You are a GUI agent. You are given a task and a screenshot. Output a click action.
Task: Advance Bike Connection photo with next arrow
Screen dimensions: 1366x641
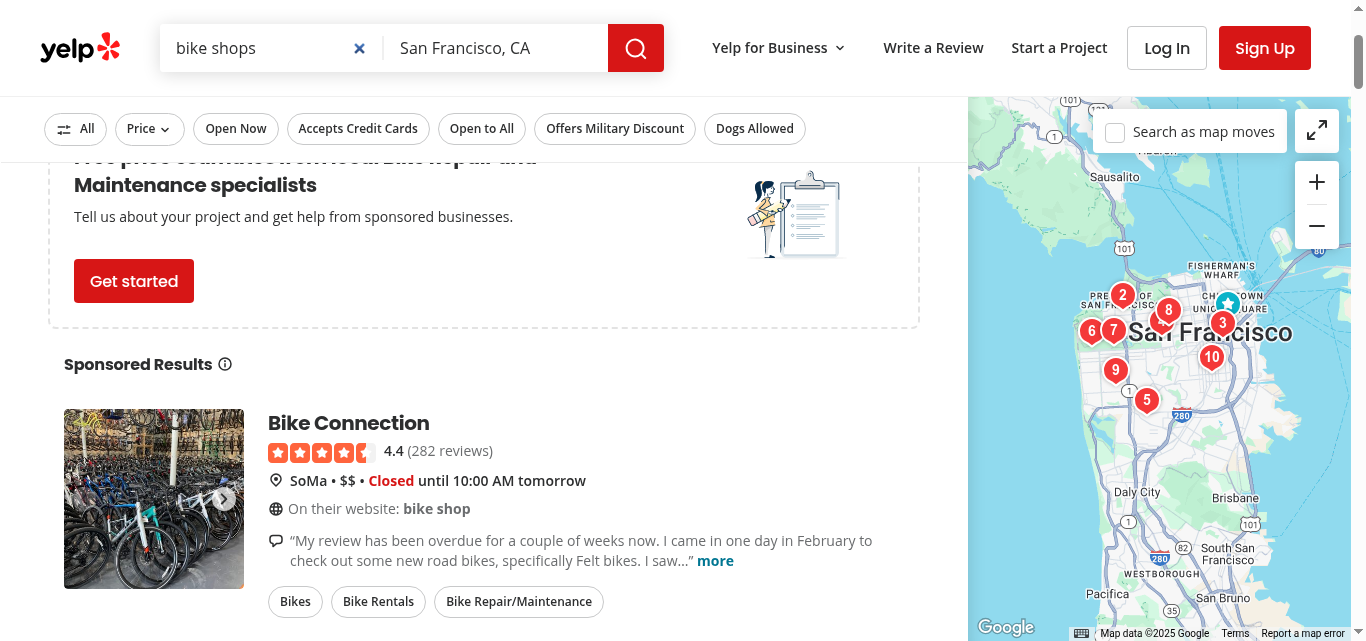point(225,499)
